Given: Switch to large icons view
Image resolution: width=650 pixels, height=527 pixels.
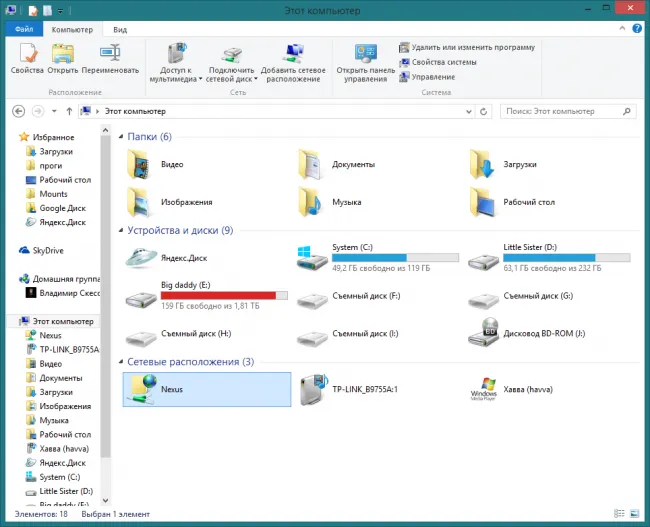Looking at the screenshot, I should [634, 514].
